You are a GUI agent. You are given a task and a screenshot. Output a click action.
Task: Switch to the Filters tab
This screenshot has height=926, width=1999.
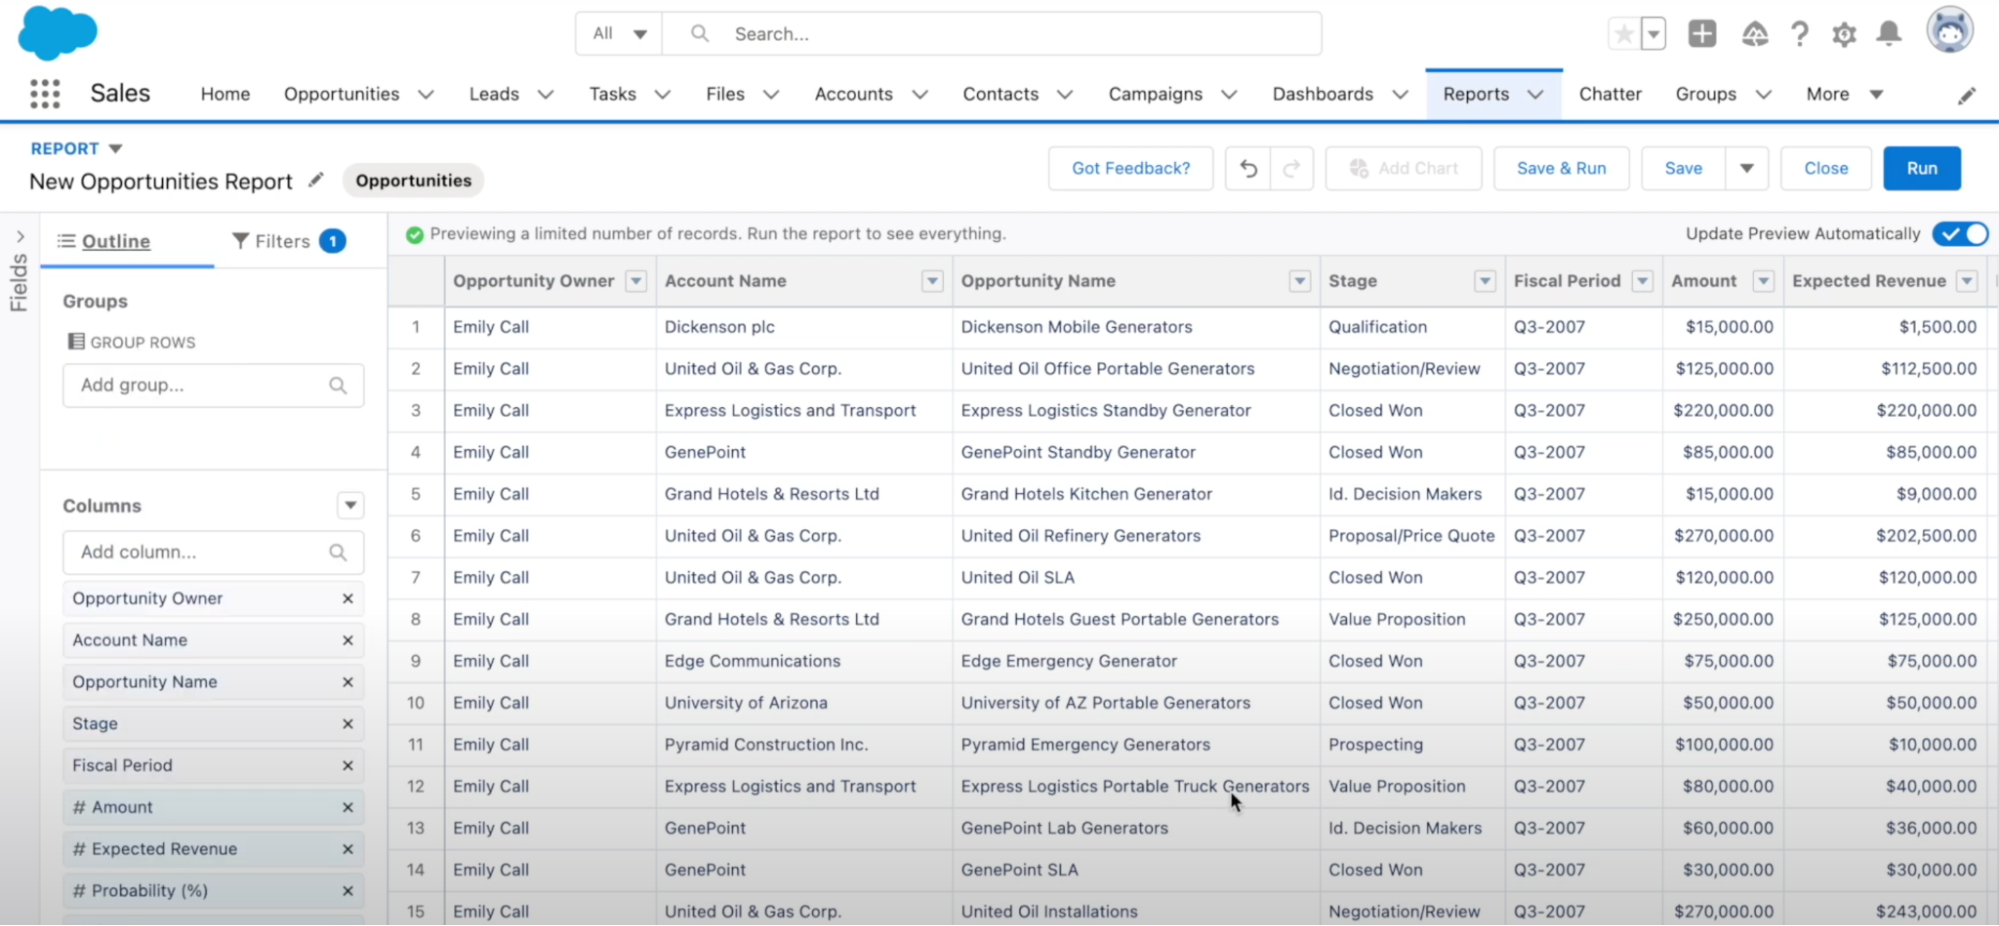[x=285, y=240]
